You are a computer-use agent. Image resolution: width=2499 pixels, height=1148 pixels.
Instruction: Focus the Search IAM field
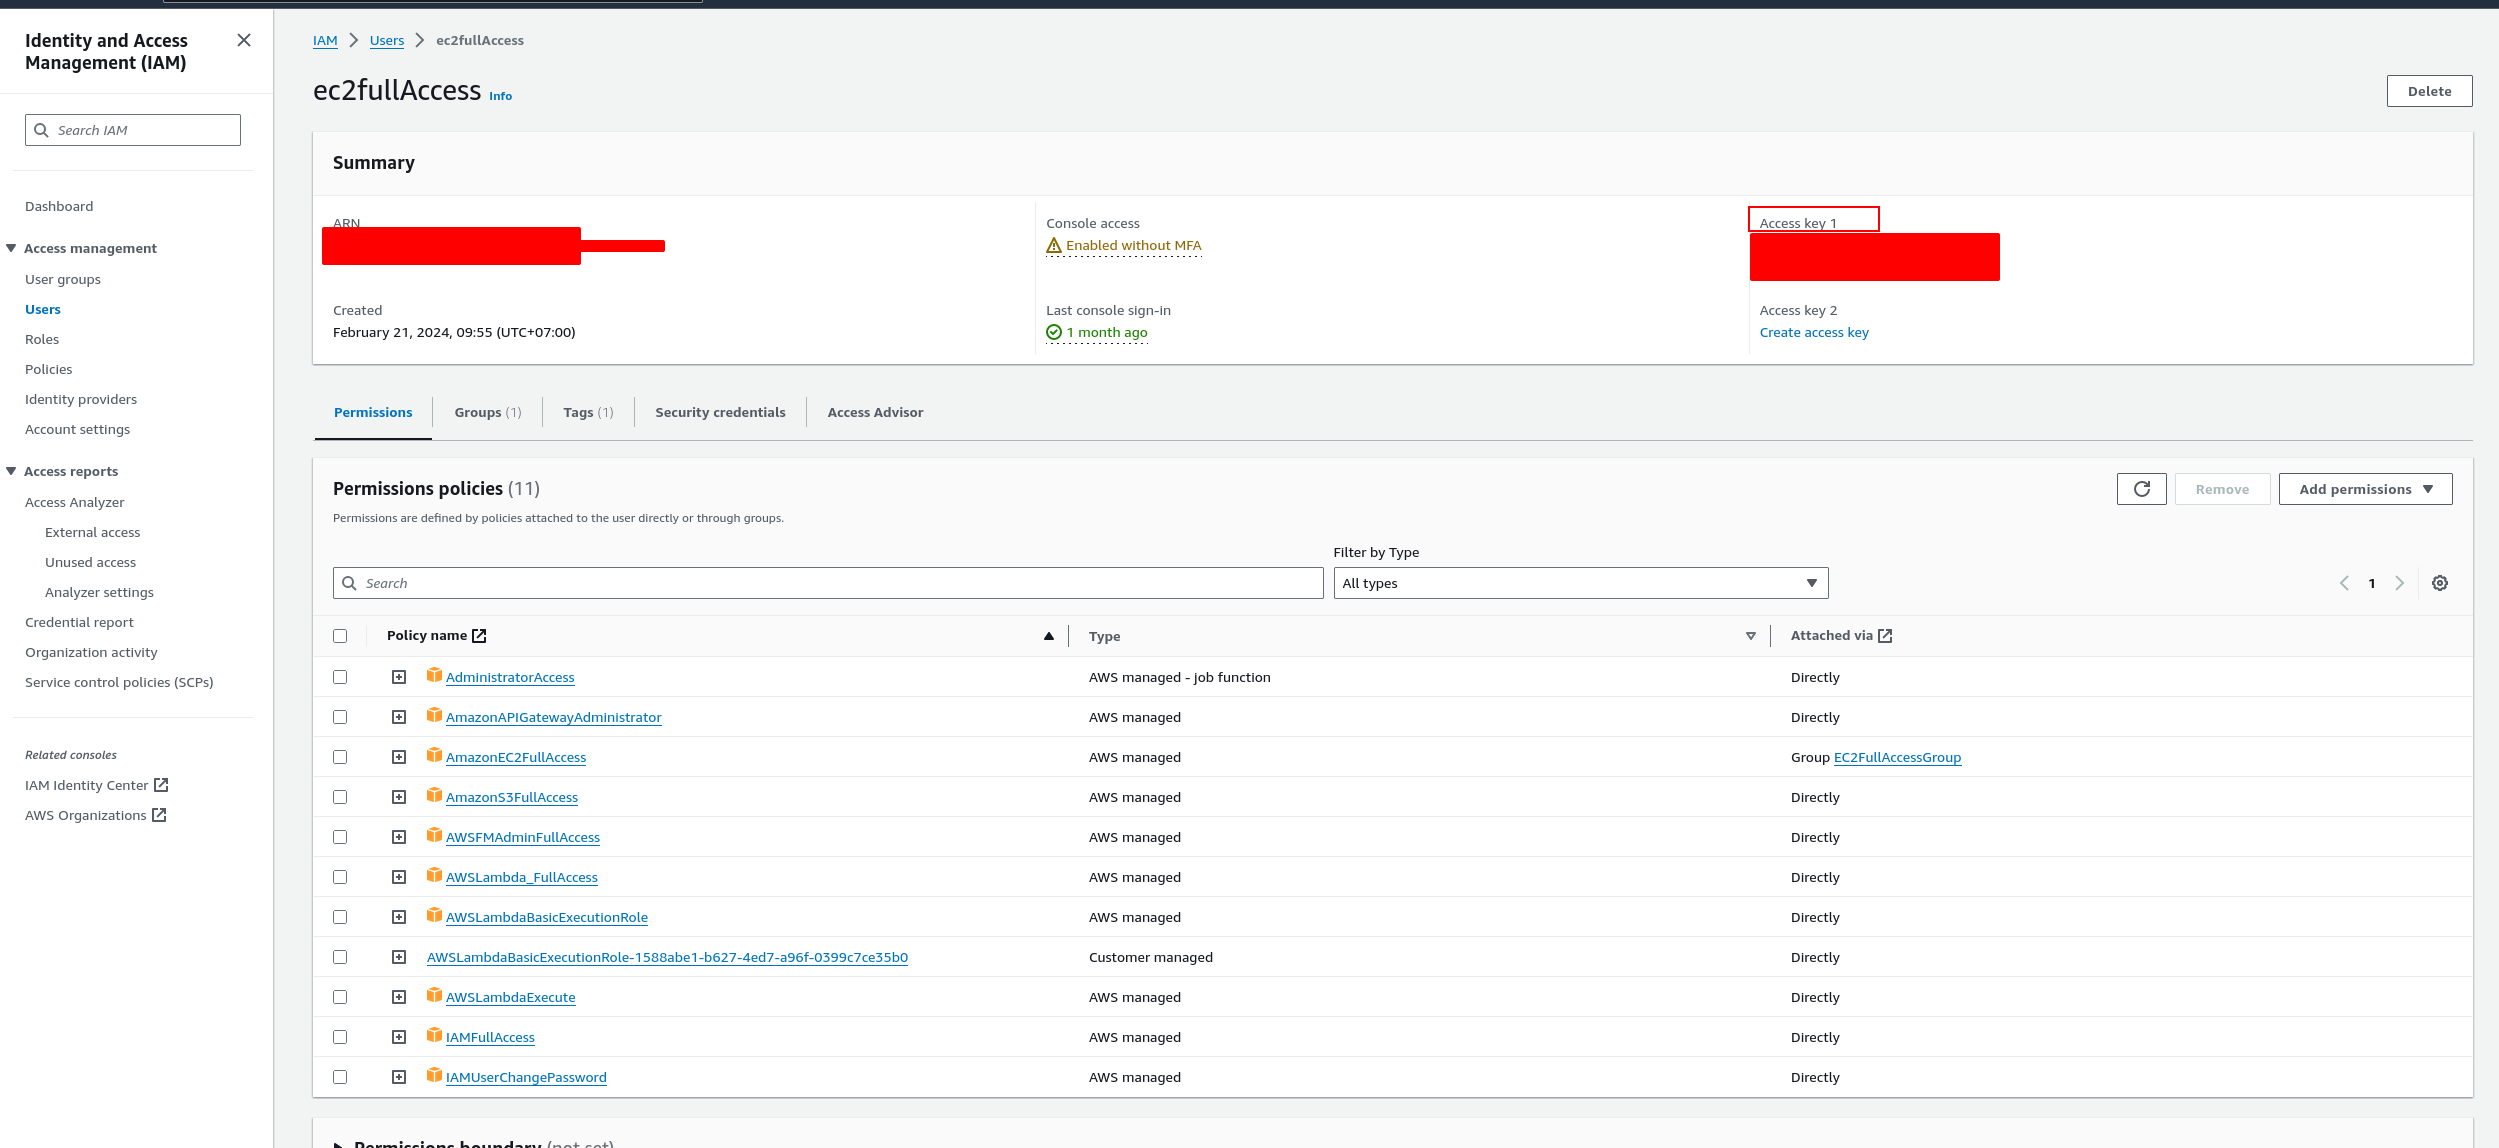tap(133, 130)
